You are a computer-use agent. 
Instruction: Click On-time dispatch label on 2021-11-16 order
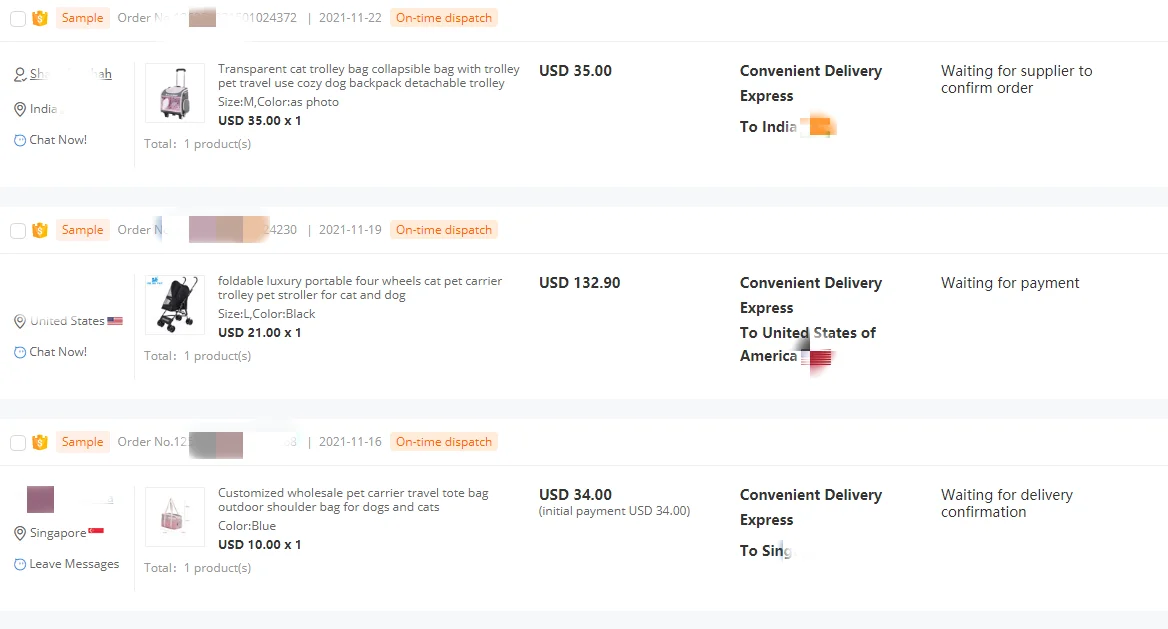click(x=444, y=442)
